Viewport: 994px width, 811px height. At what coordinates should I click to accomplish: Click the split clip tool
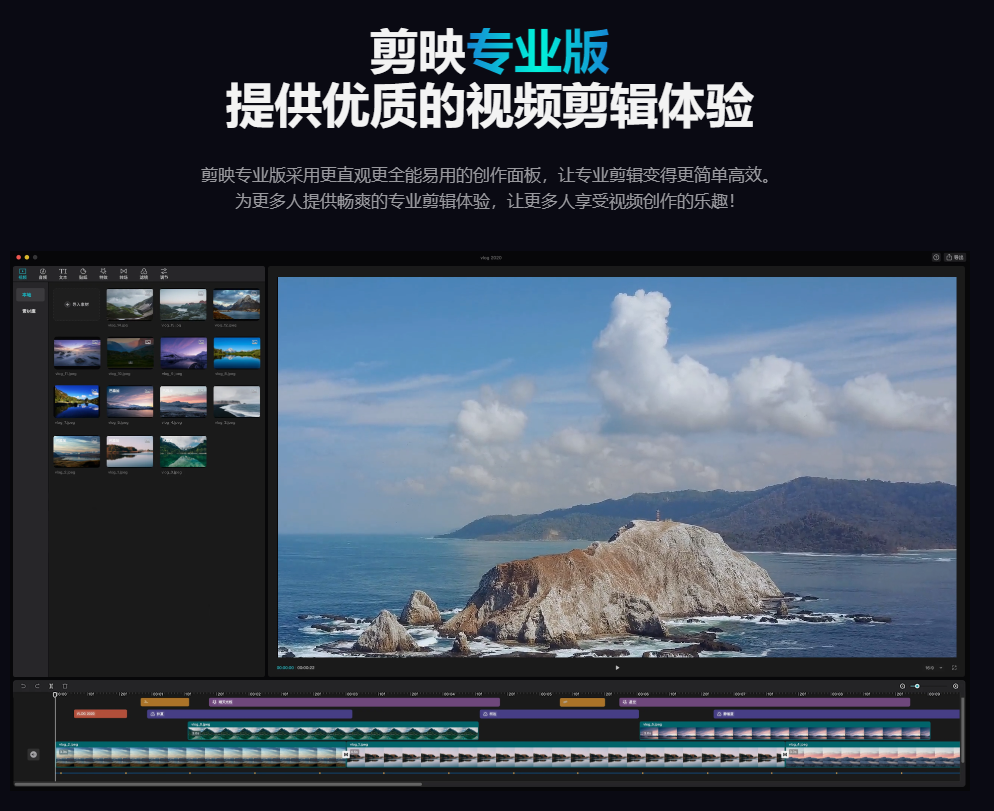pos(51,686)
